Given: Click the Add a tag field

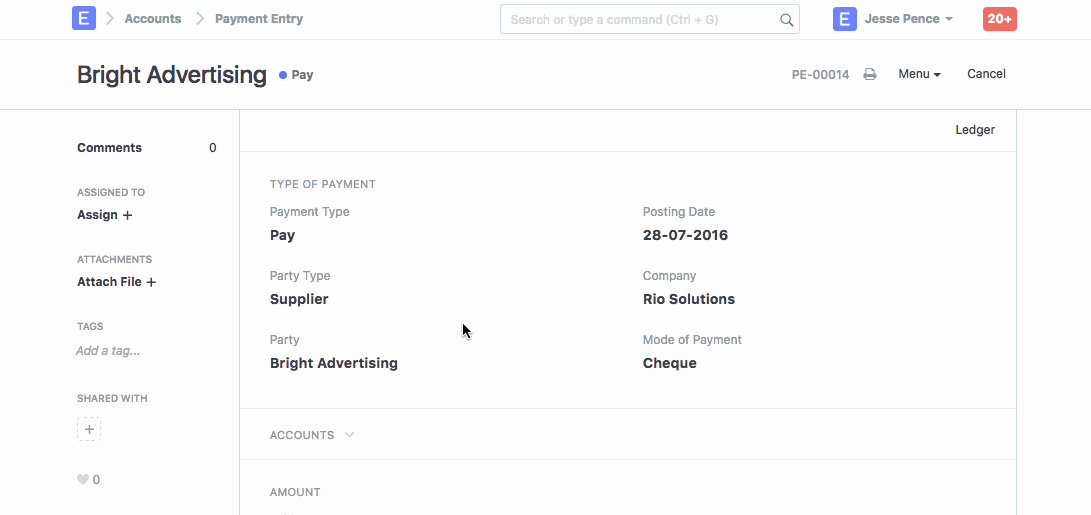Looking at the screenshot, I should (108, 351).
